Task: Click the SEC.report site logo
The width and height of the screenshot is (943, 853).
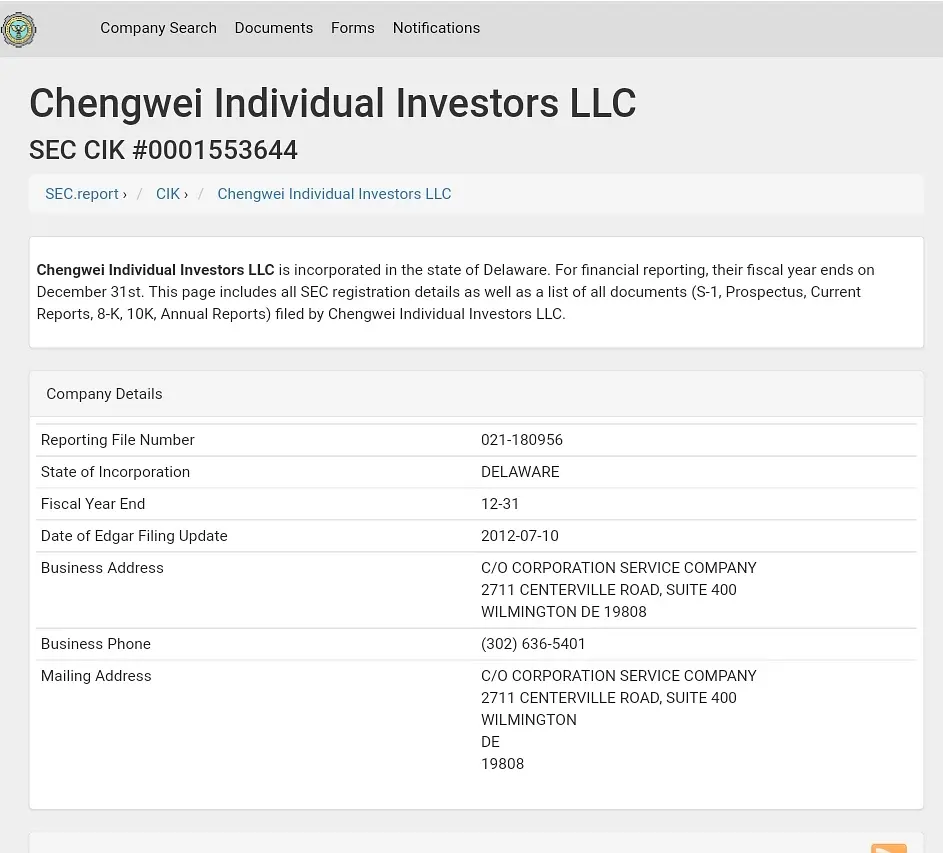Action: (19, 29)
